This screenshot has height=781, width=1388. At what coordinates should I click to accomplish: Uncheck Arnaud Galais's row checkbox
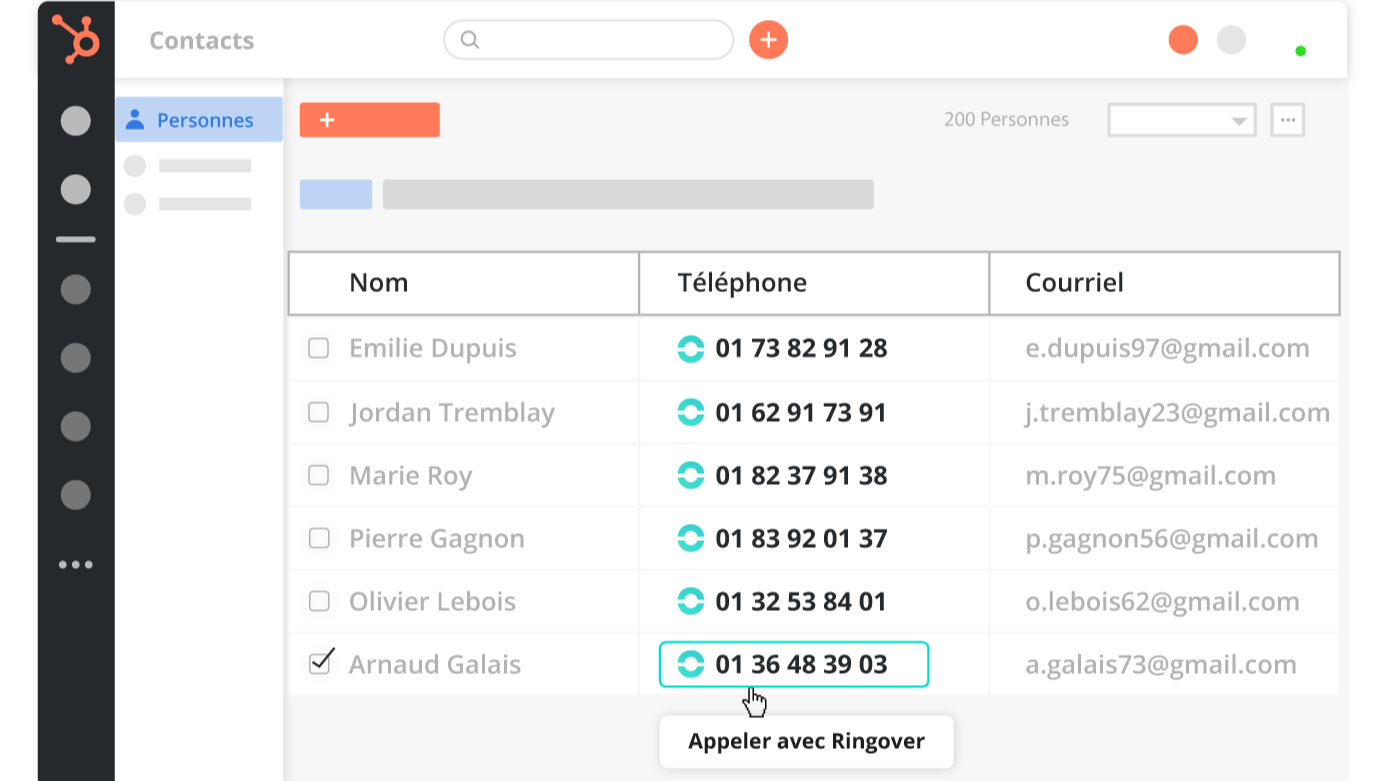[318, 663]
